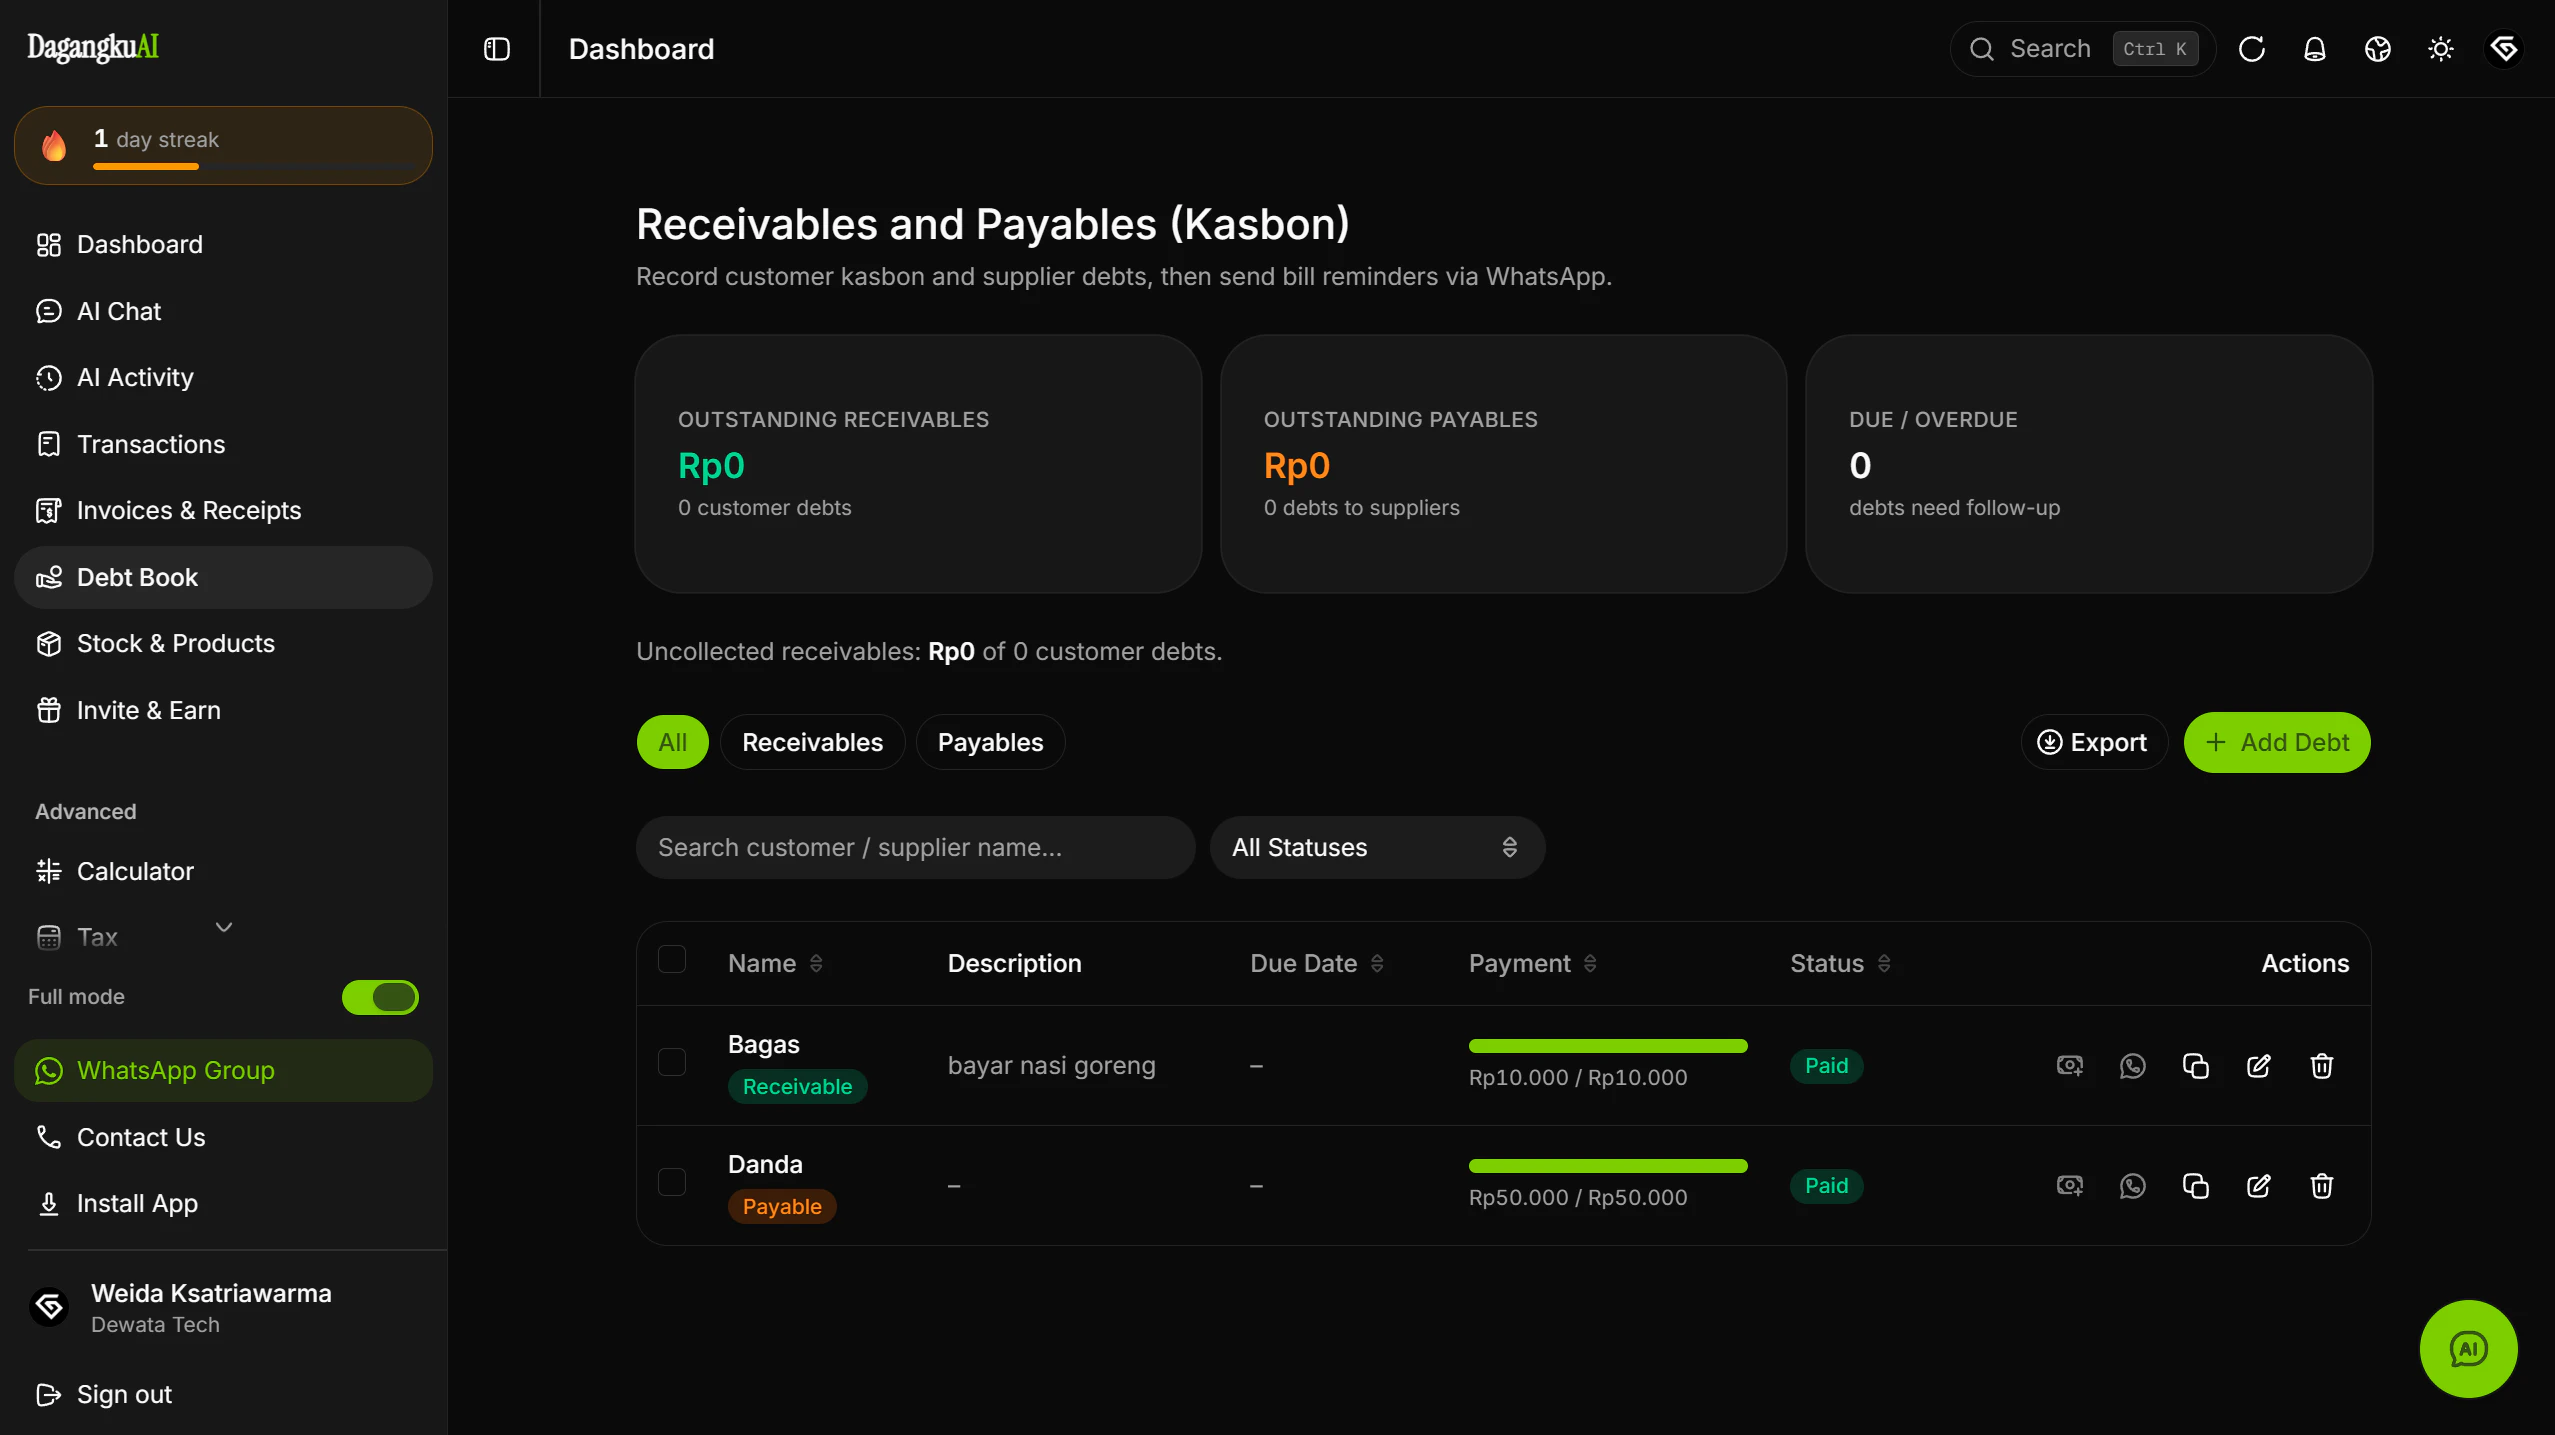The image size is (2555, 1435).
Task: Send WhatsApp reminder for Bagas
Action: coord(2132,1065)
